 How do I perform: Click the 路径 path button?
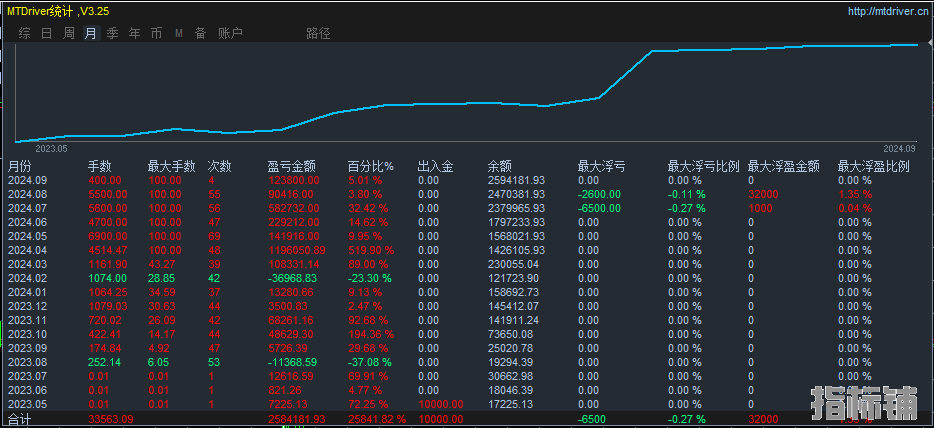point(318,33)
